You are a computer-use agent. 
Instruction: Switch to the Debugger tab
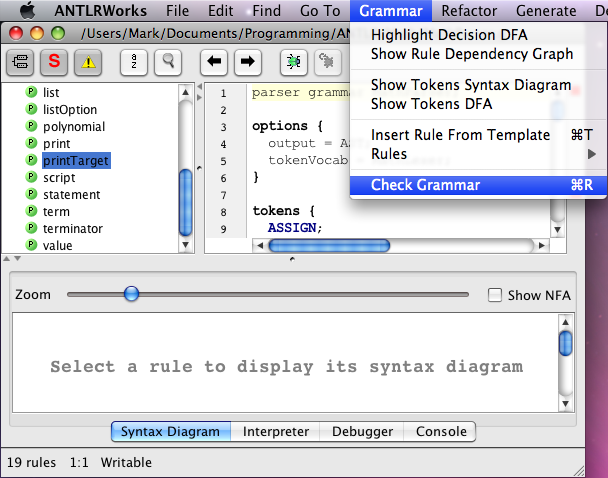coord(362,431)
